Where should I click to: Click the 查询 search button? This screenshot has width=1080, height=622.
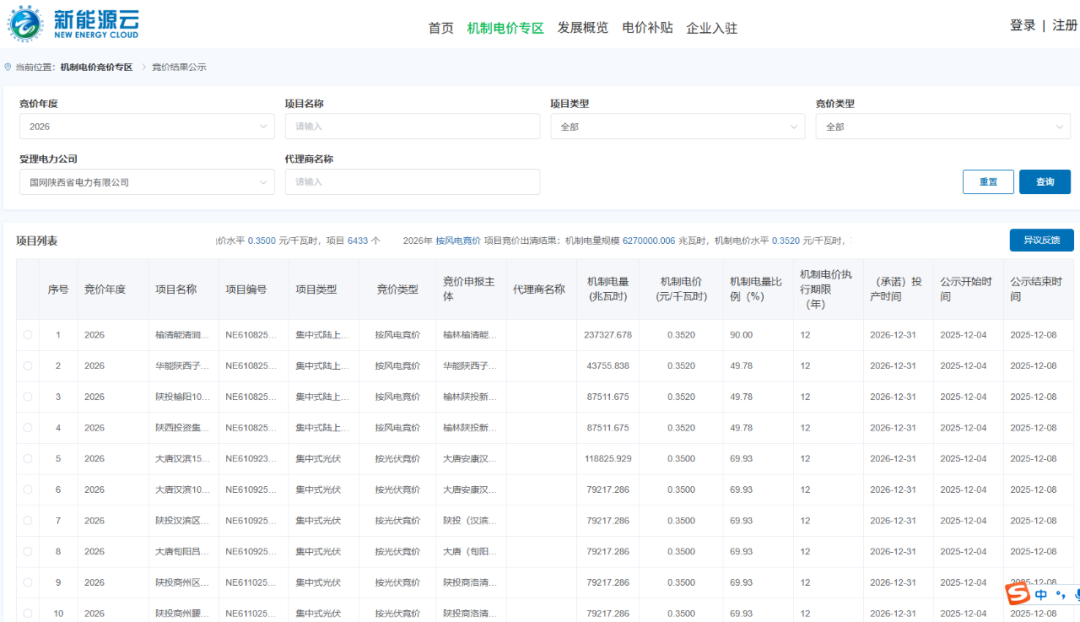tap(1044, 182)
